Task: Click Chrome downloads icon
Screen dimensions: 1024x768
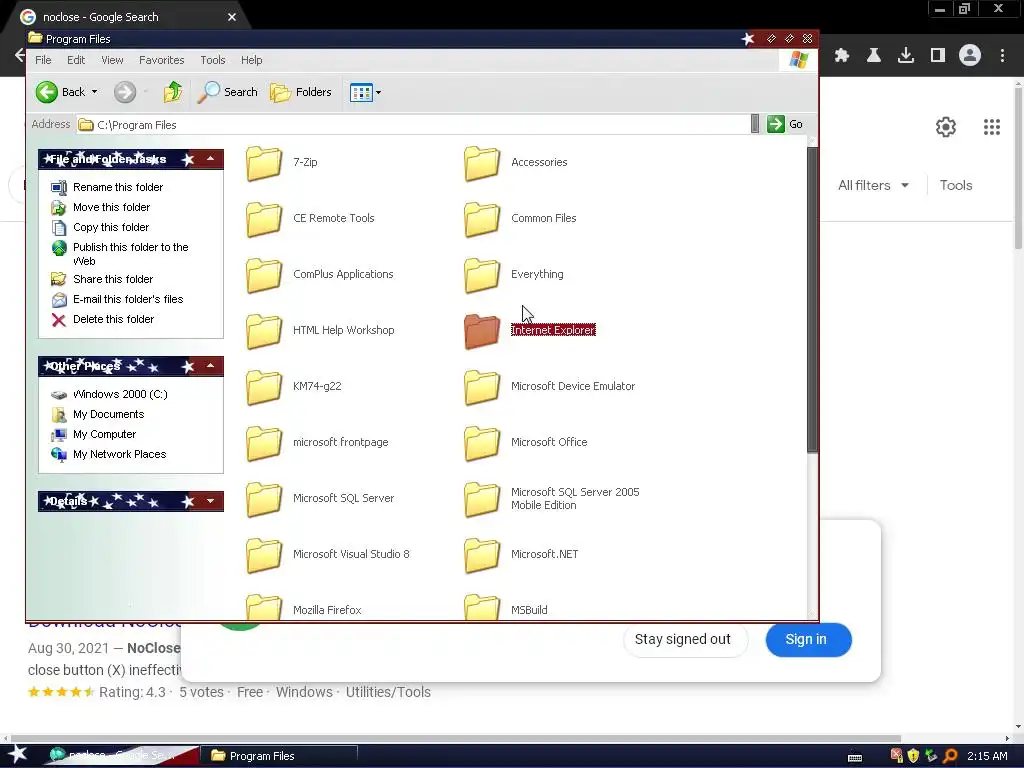Action: pos(906,56)
